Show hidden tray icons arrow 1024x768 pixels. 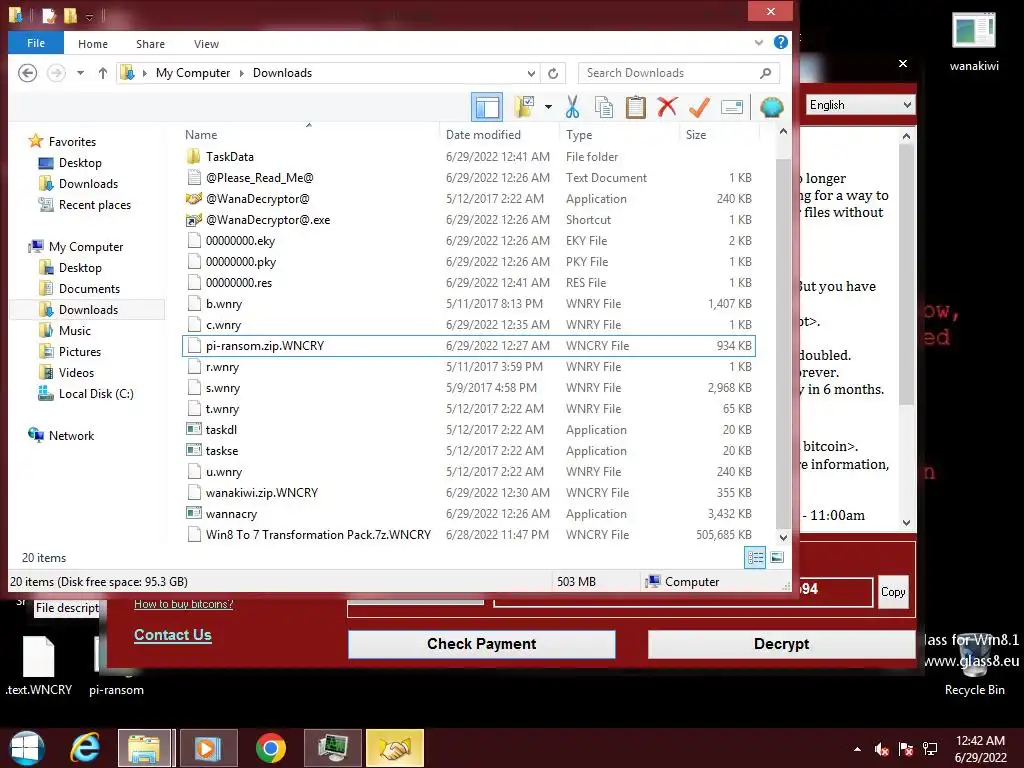pos(857,749)
